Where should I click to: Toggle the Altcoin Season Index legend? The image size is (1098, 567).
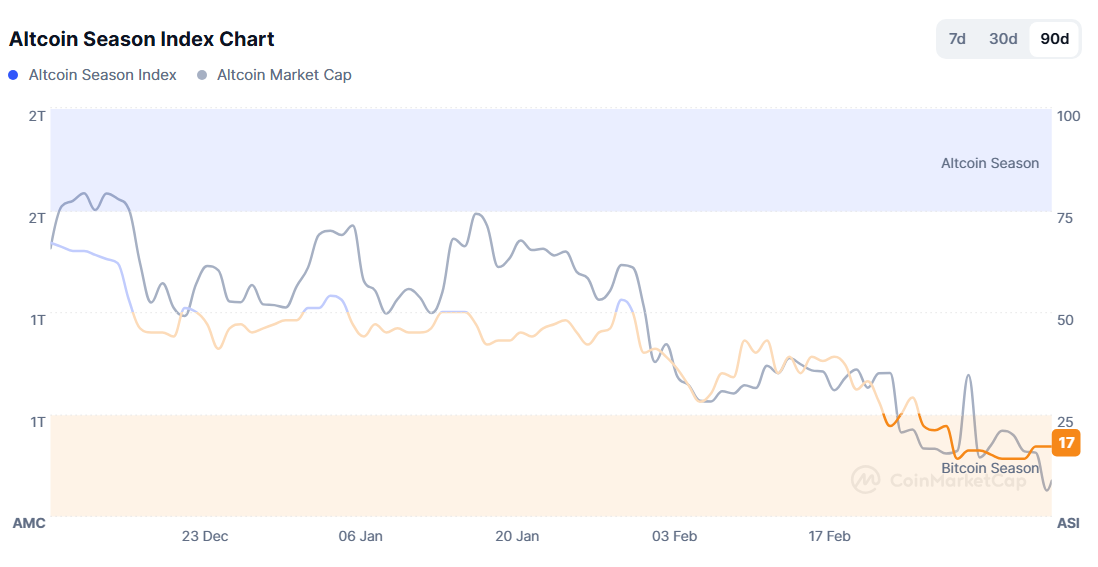[102, 75]
